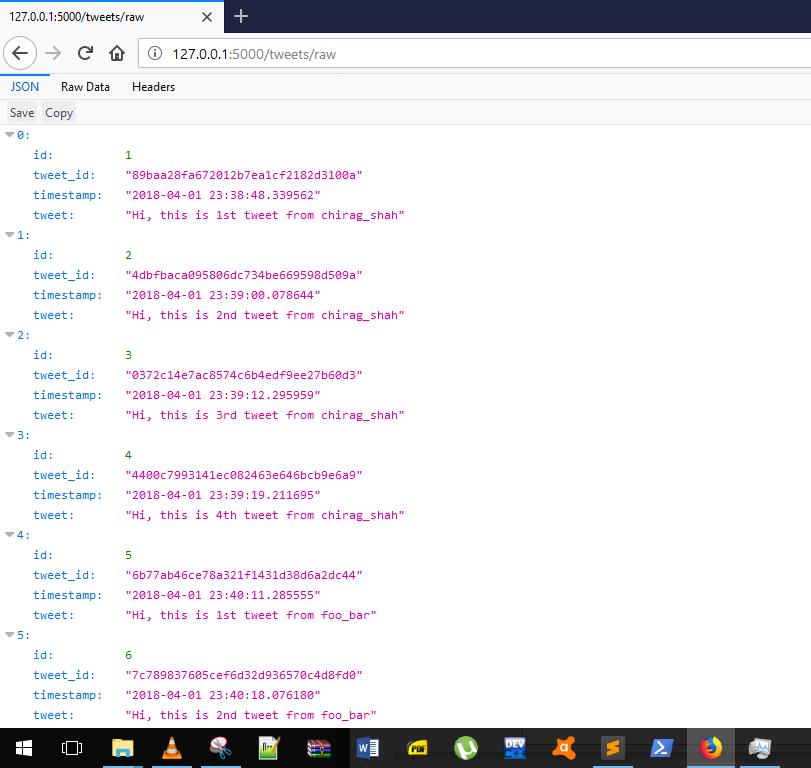
Task: Open Microsoft Word from the taskbar
Action: pos(369,747)
